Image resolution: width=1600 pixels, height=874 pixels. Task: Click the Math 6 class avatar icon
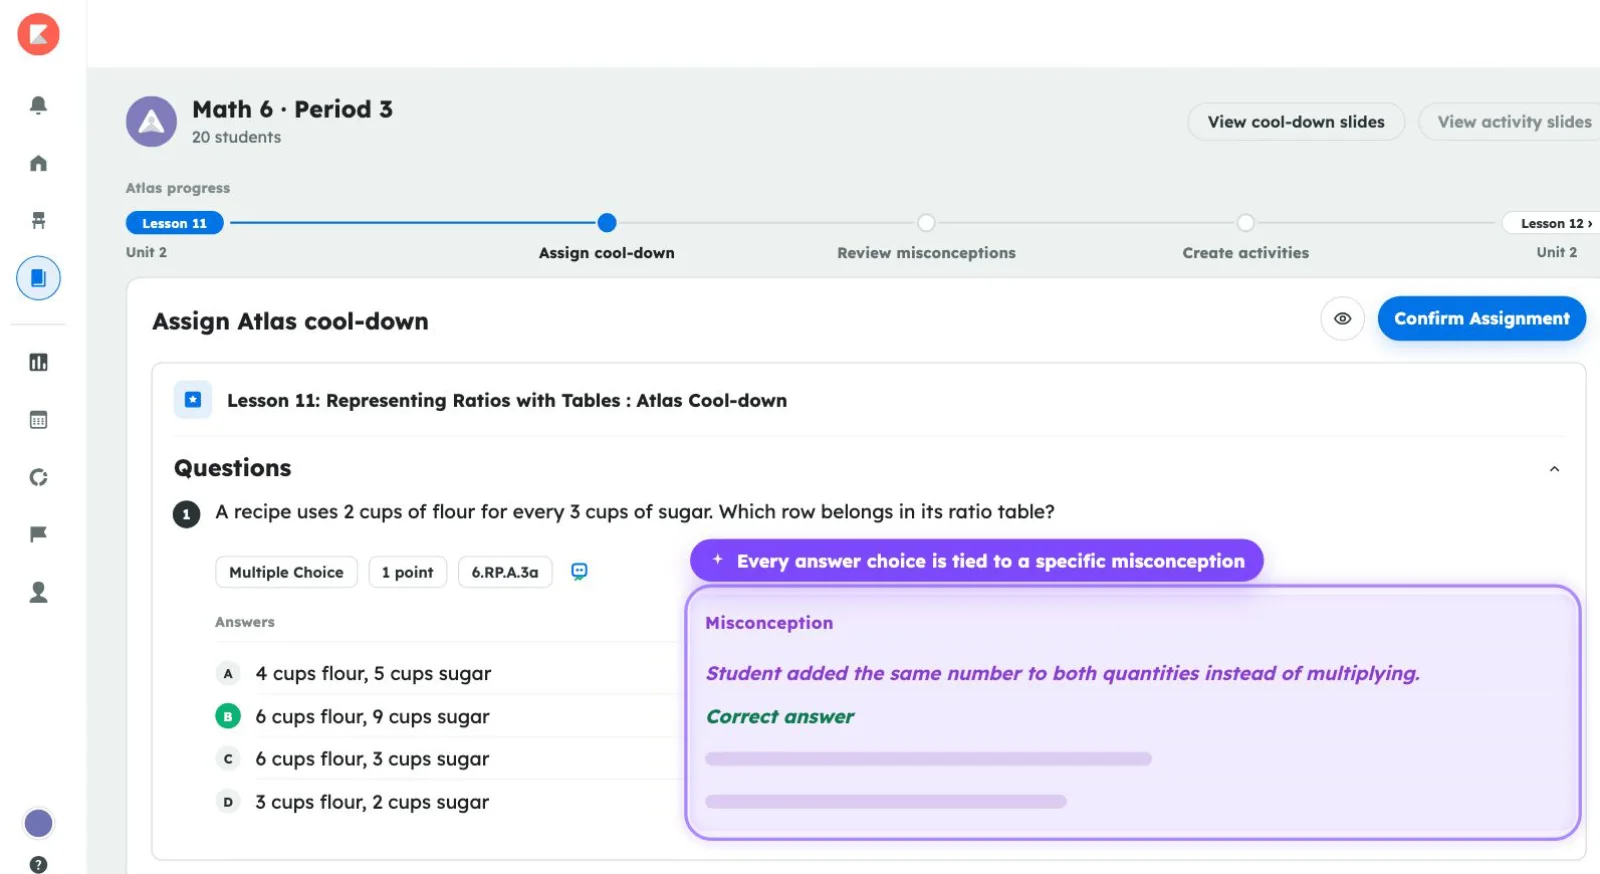[151, 122]
